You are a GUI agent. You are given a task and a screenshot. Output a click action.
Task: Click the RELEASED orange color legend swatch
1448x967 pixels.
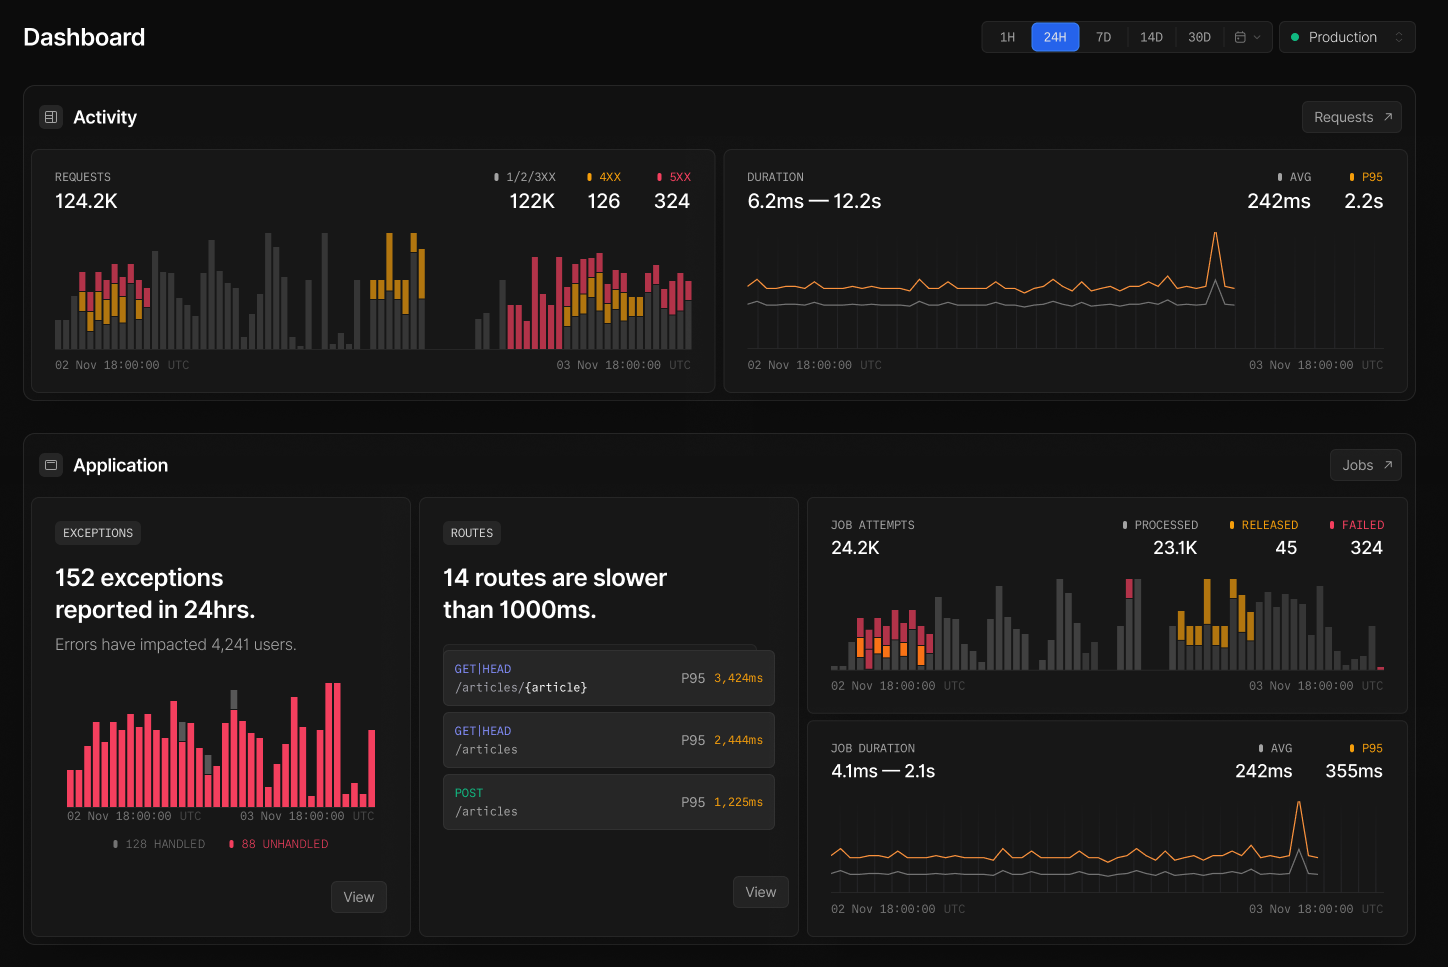point(1232,525)
